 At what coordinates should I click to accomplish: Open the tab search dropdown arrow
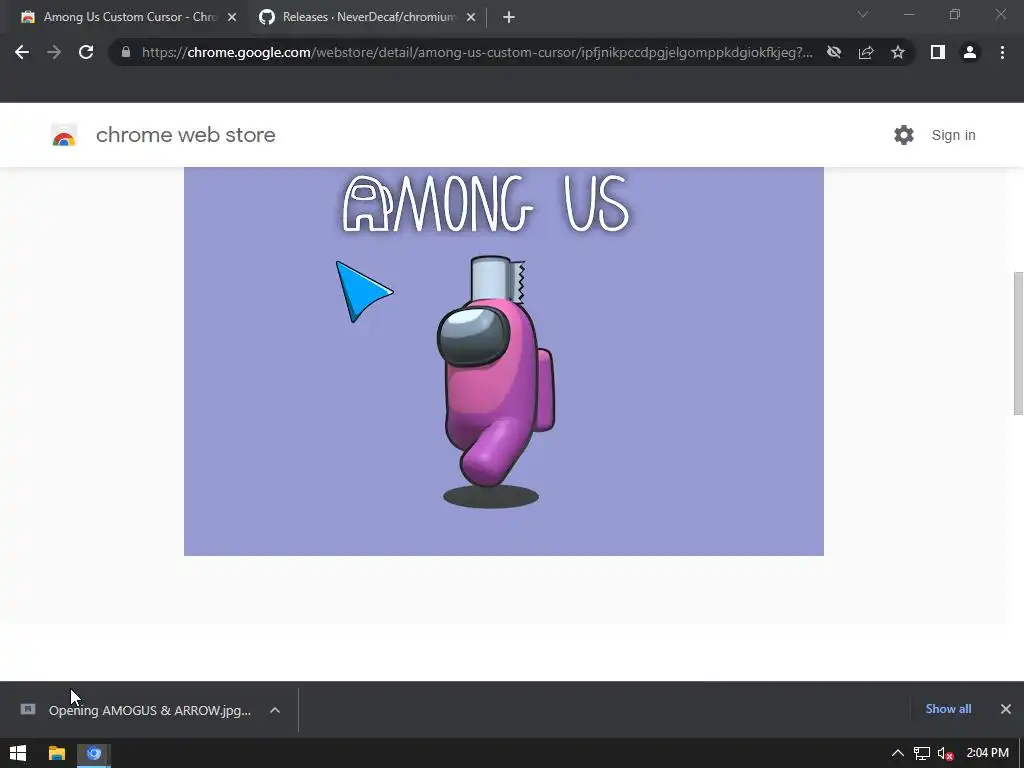(x=863, y=14)
